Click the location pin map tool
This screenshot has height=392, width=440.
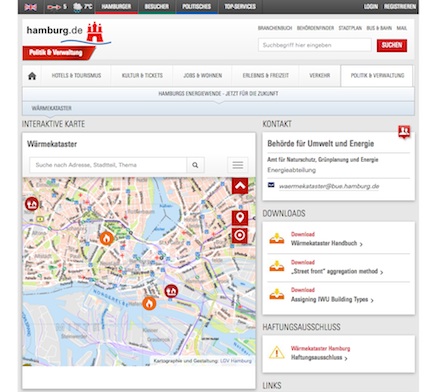[x=240, y=218]
